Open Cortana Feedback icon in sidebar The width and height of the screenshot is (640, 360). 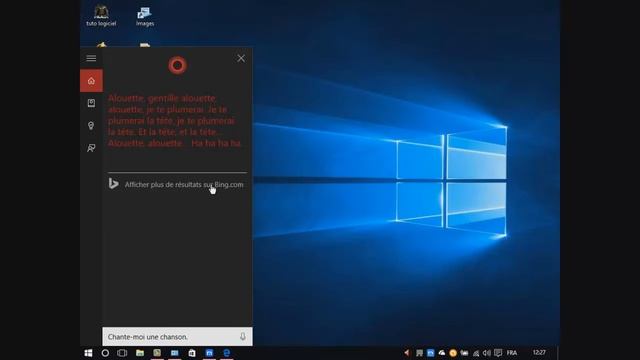point(91,148)
